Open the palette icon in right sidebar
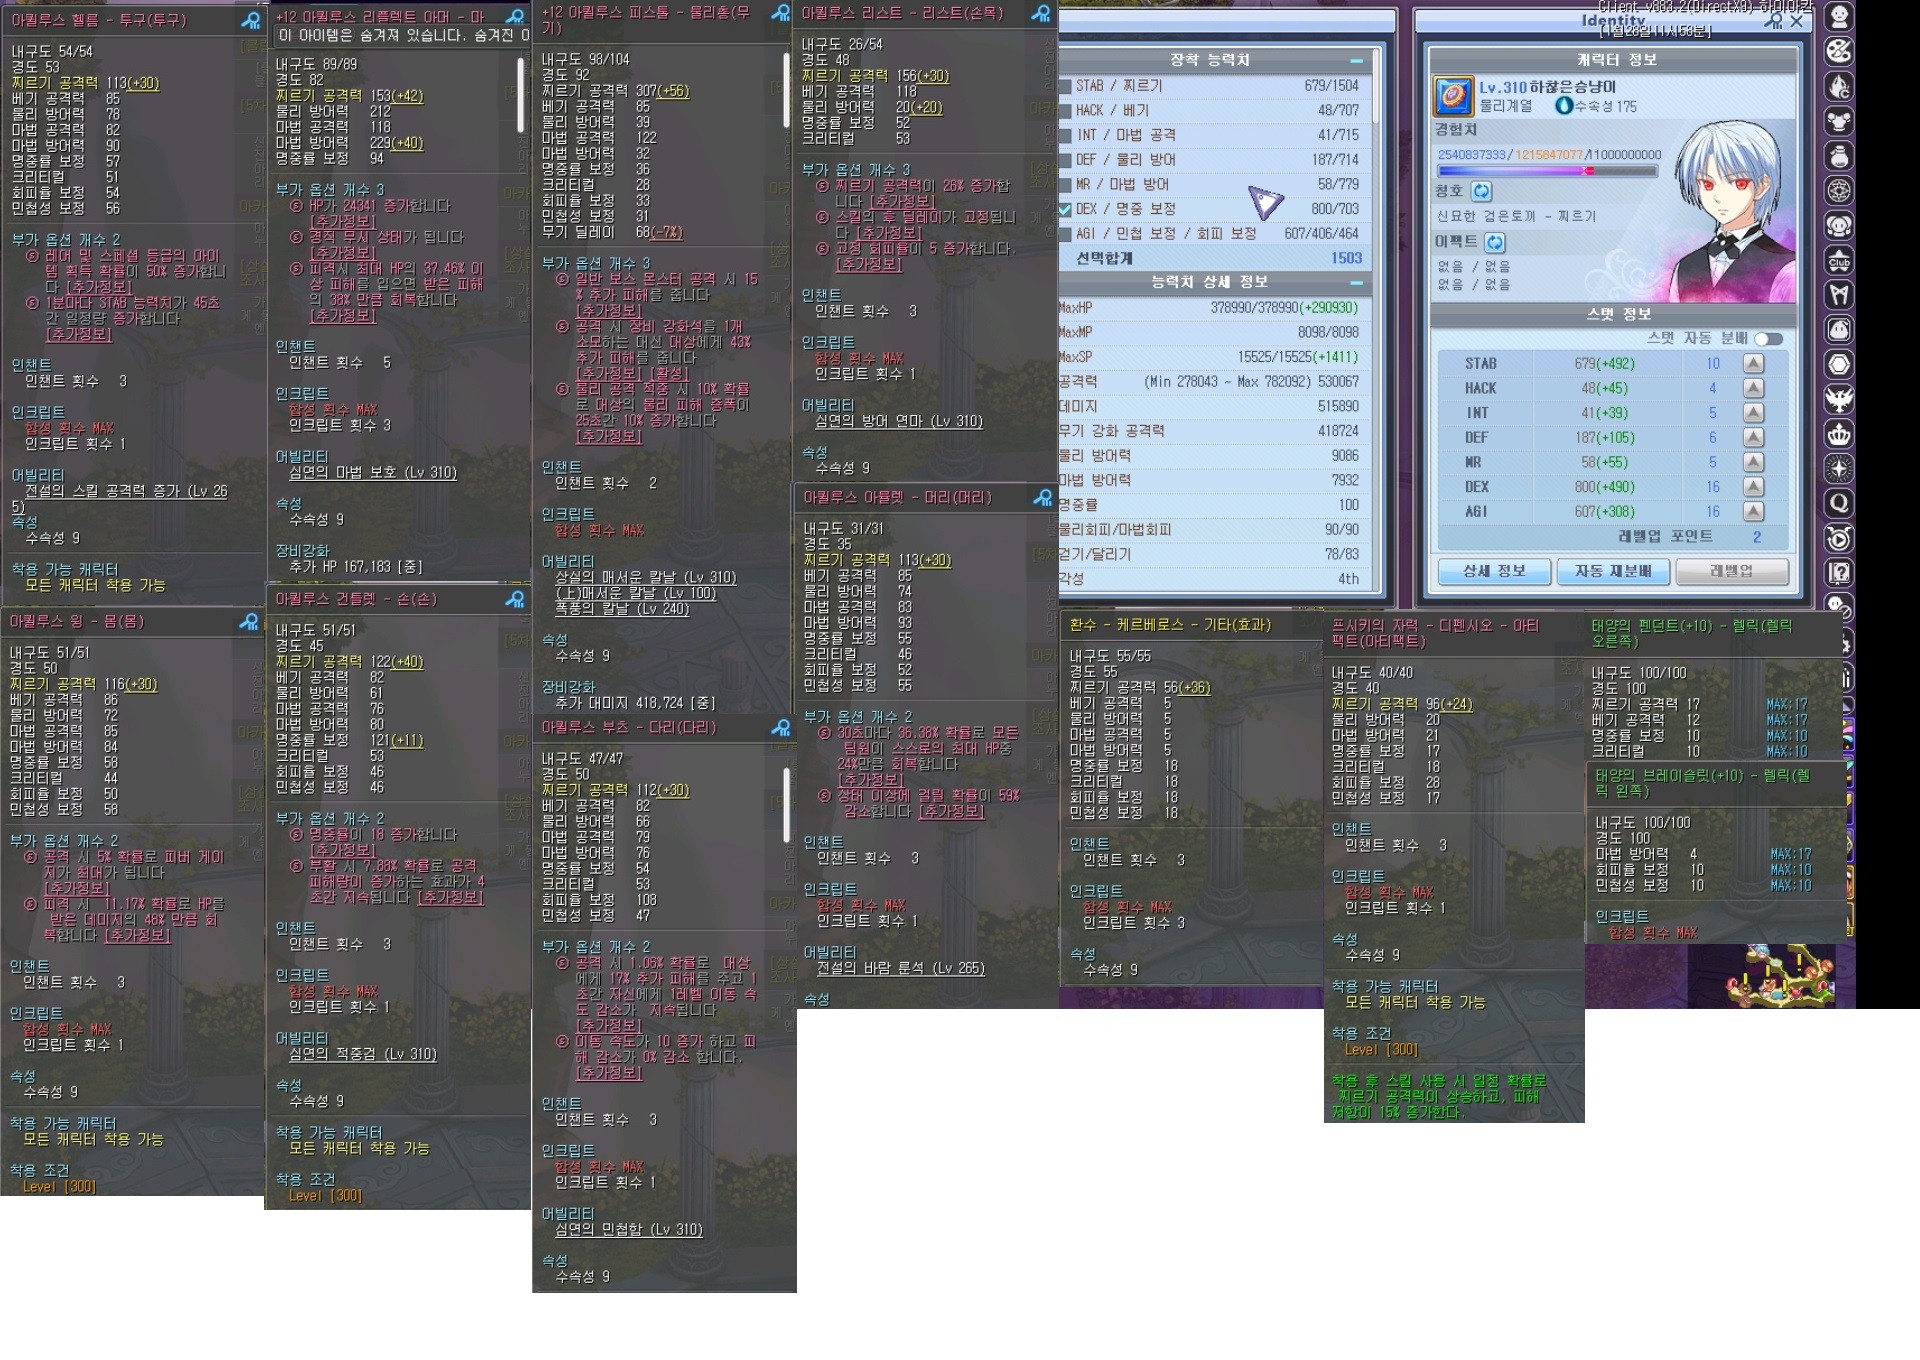The width and height of the screenshot is (1920, 1360). click(x=1839, y=51)
